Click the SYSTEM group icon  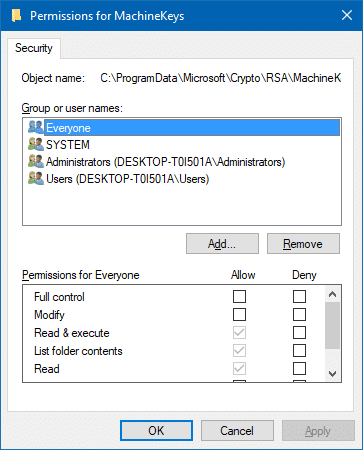[x=36, y=144]
